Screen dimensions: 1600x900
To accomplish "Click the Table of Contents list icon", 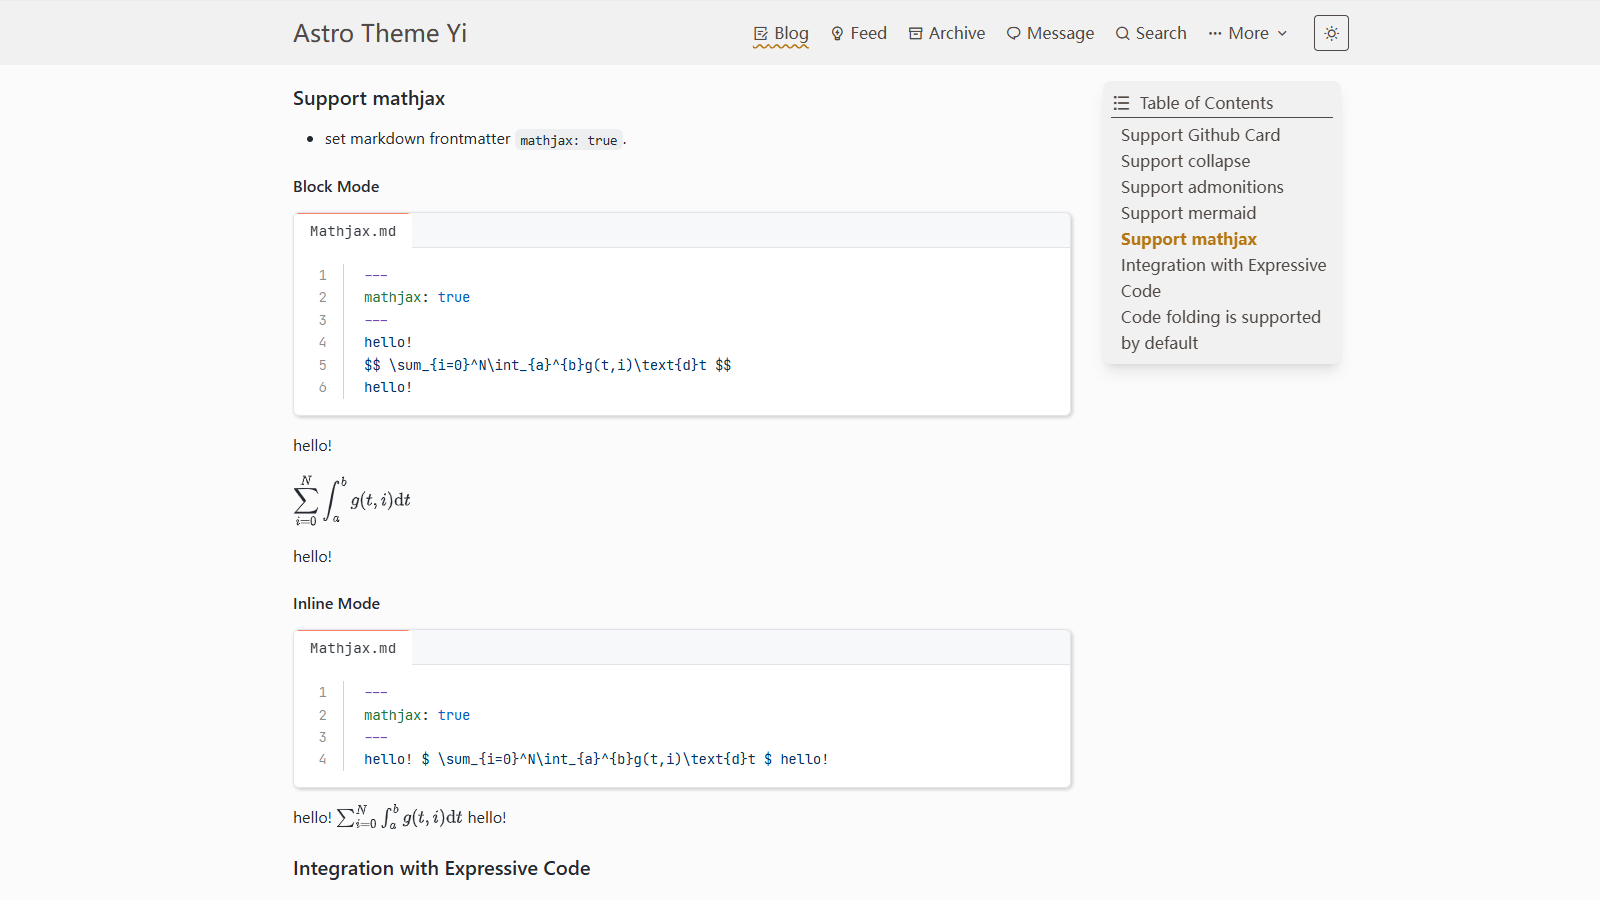I will click(1122, 103).
